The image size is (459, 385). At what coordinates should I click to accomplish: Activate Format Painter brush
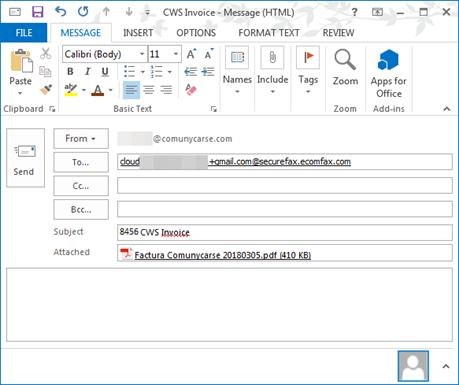46,89
